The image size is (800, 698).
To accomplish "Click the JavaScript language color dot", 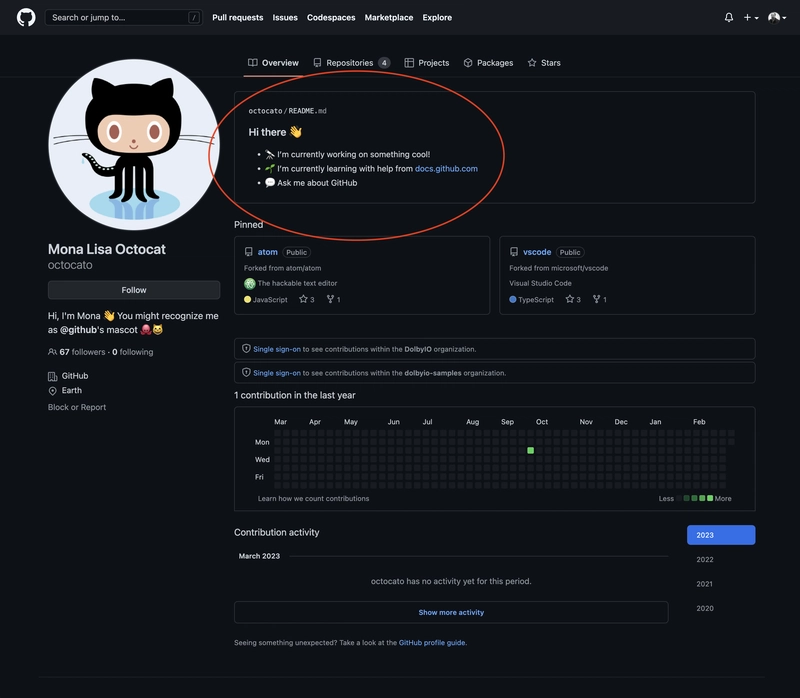I will coord(247,300).
